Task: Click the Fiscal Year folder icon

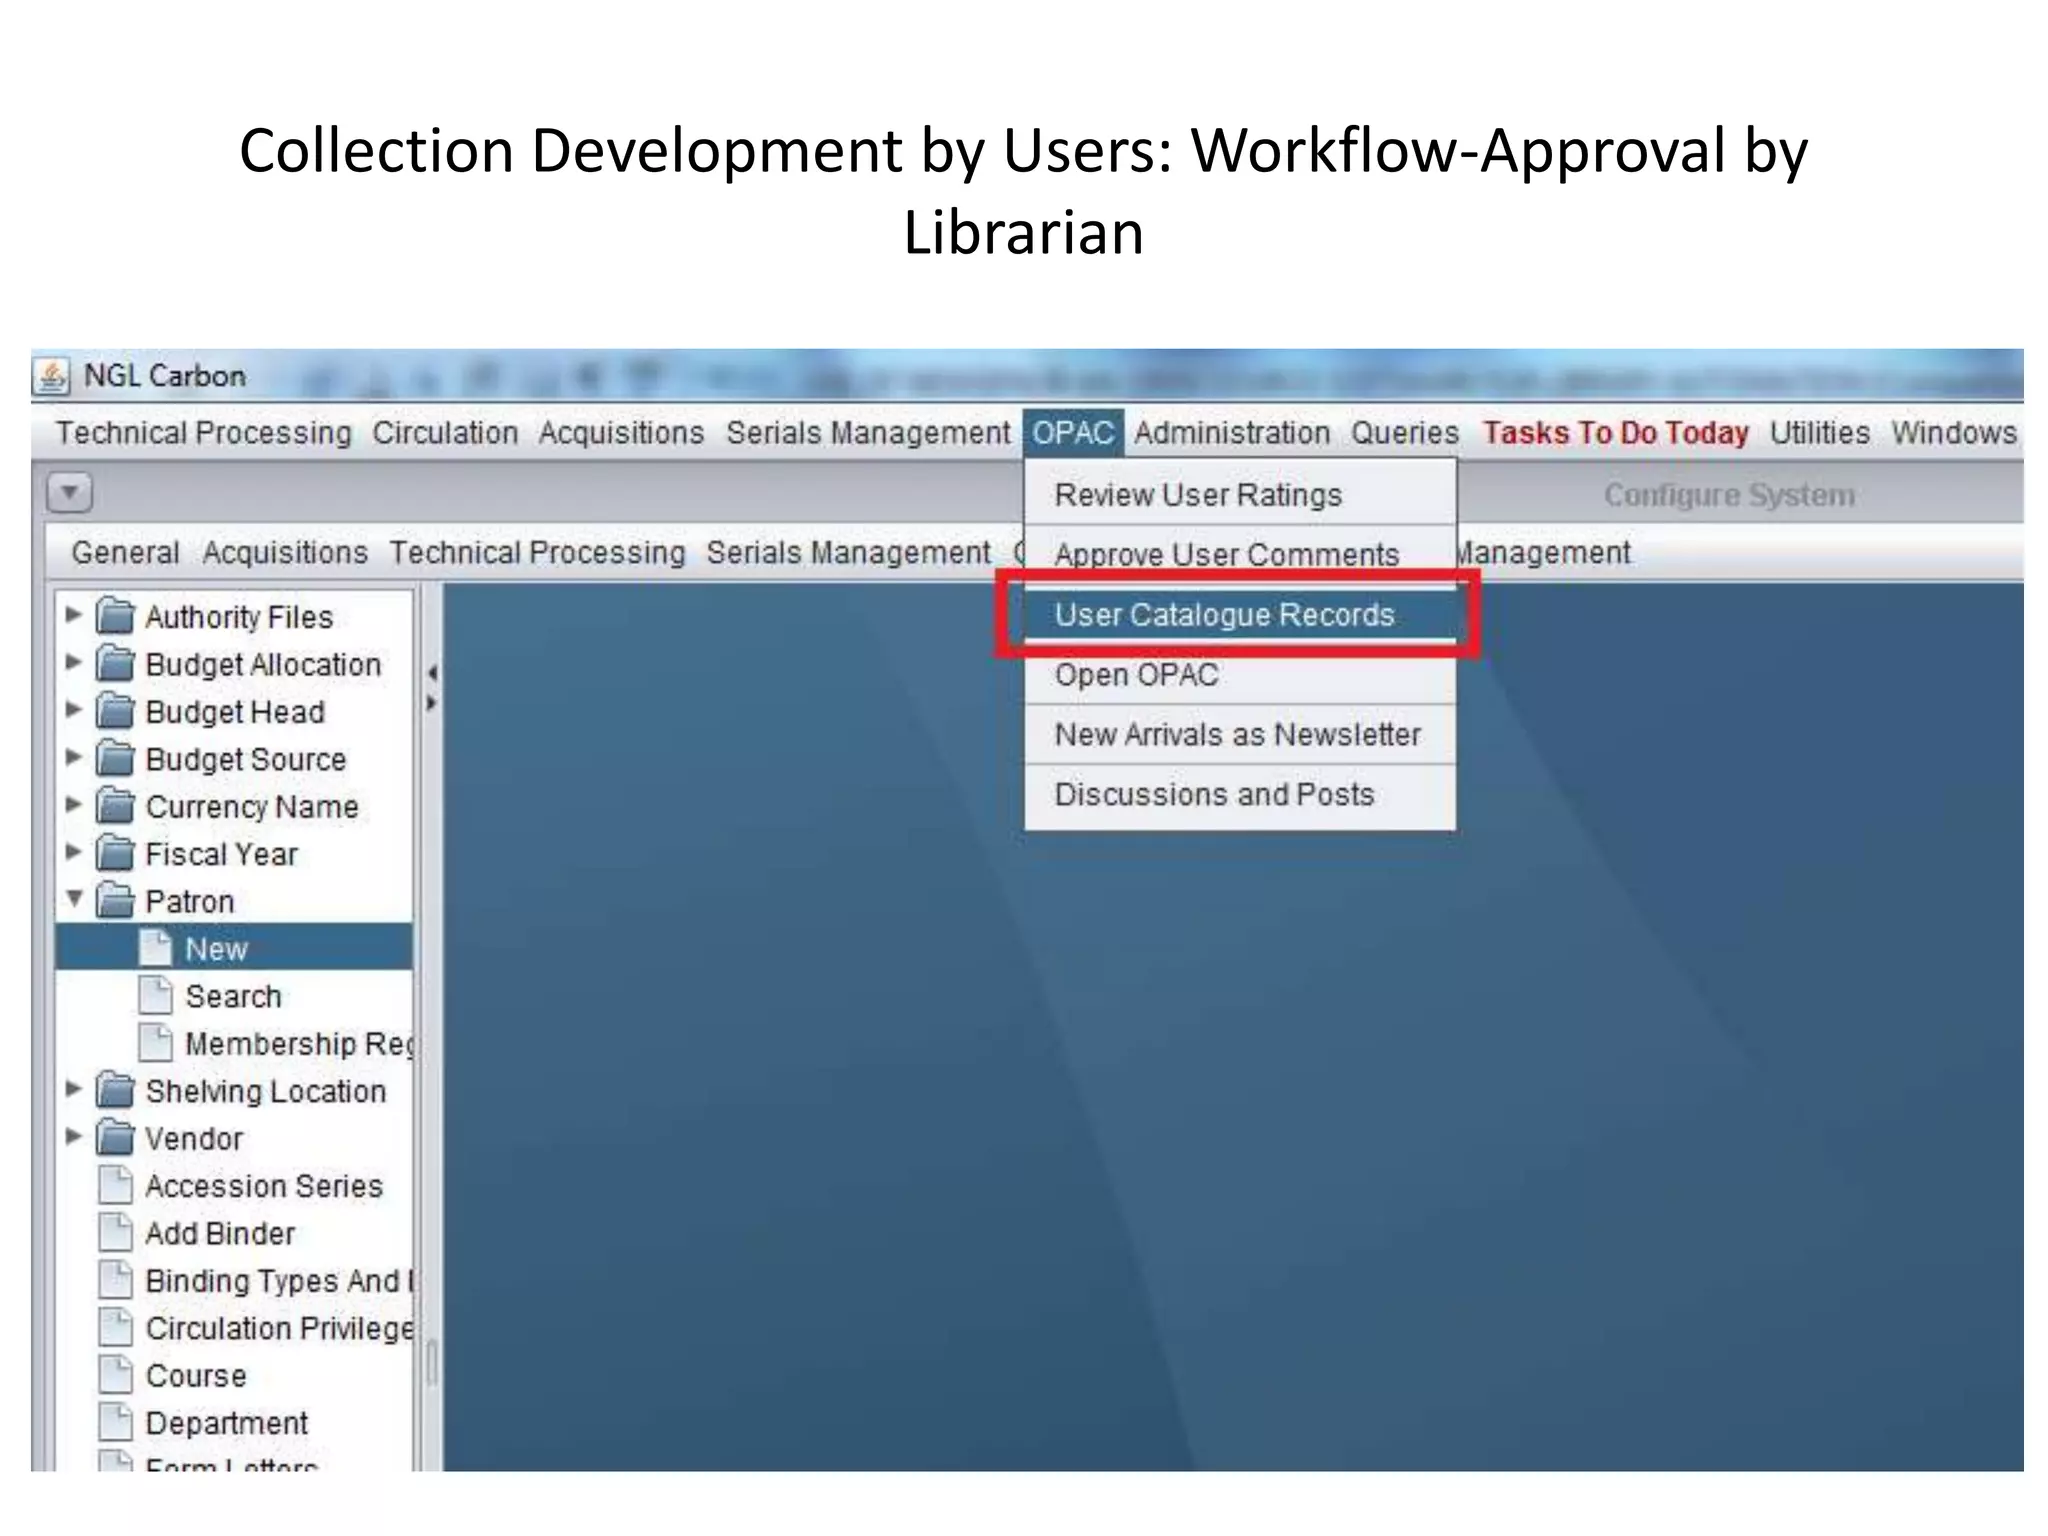Action: click(x=115, y=853)
